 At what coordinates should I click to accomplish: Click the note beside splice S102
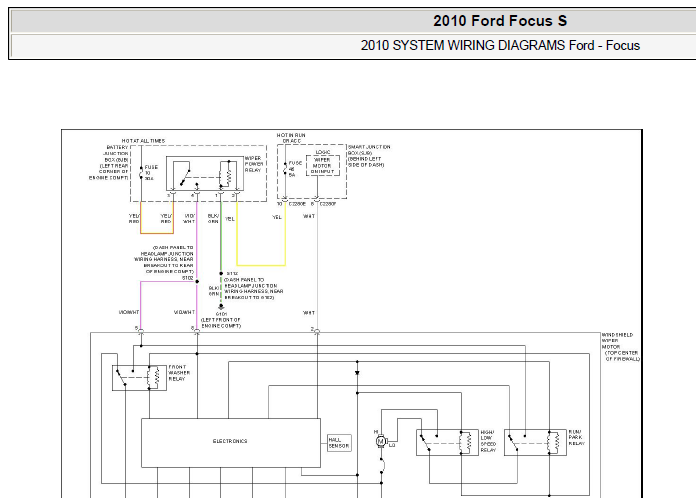coord(164,260)
